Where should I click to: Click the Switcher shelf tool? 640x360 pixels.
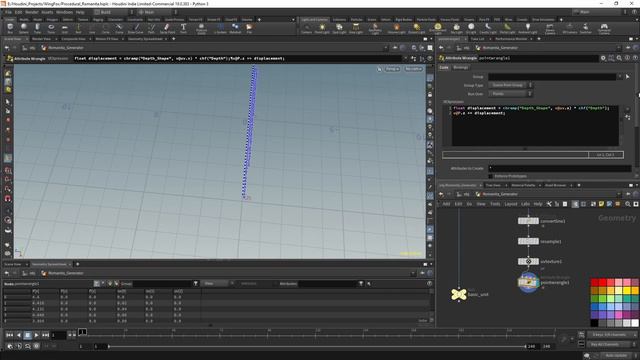[x=585, y=28]
